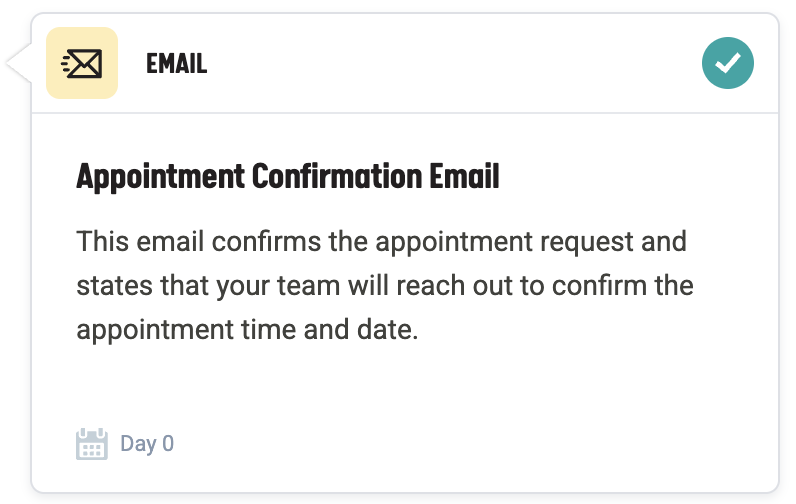
Task: Click the second description line starting "states that"
Action: (385, 286)
